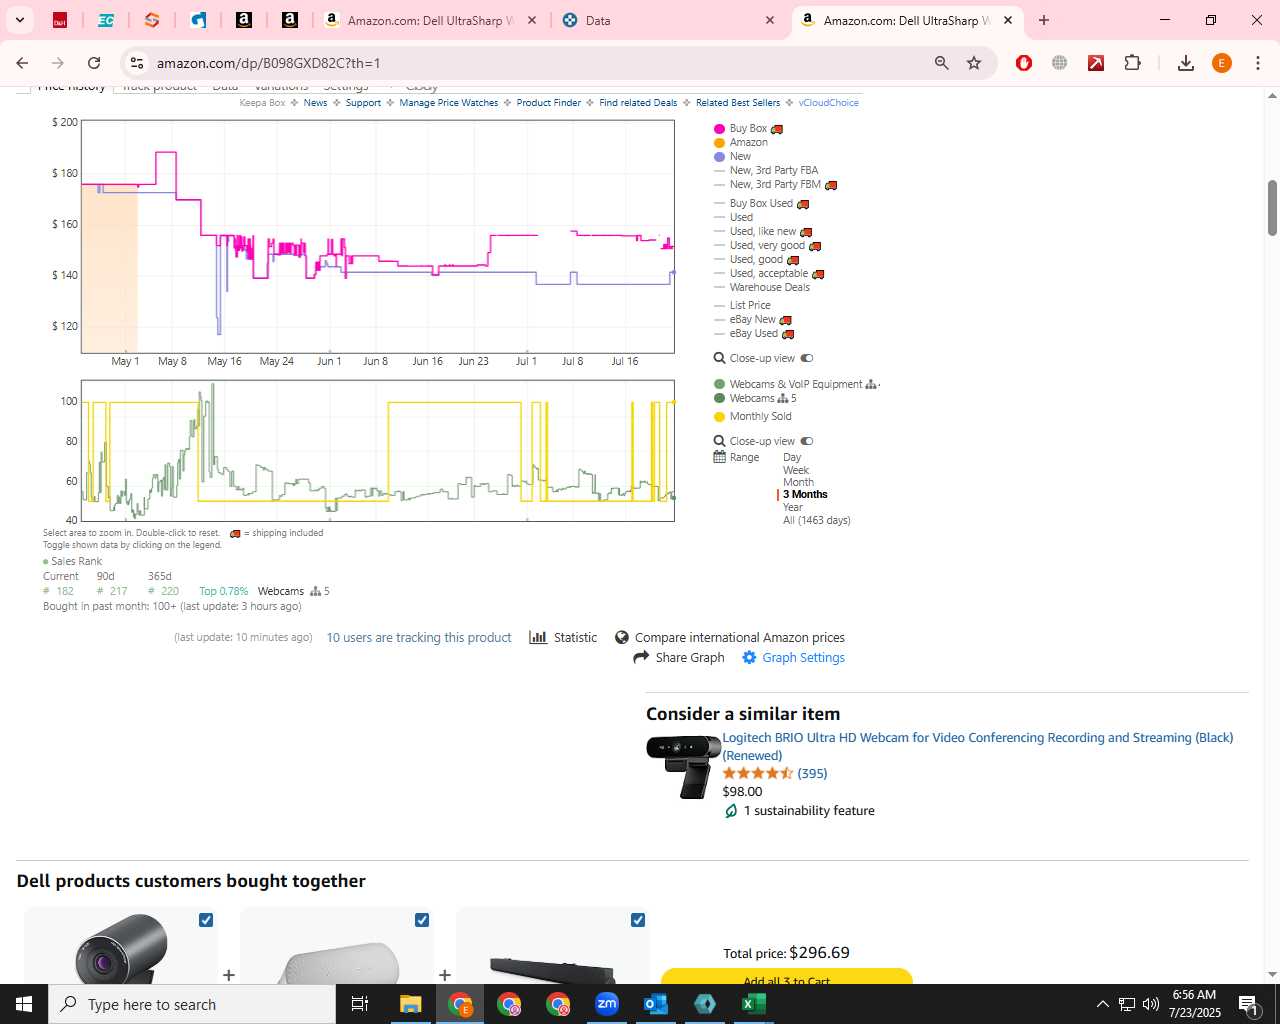Click 'Related Best Sellers' link
This screenshot has height=1024, width=1280.
[x=738, y=102]
